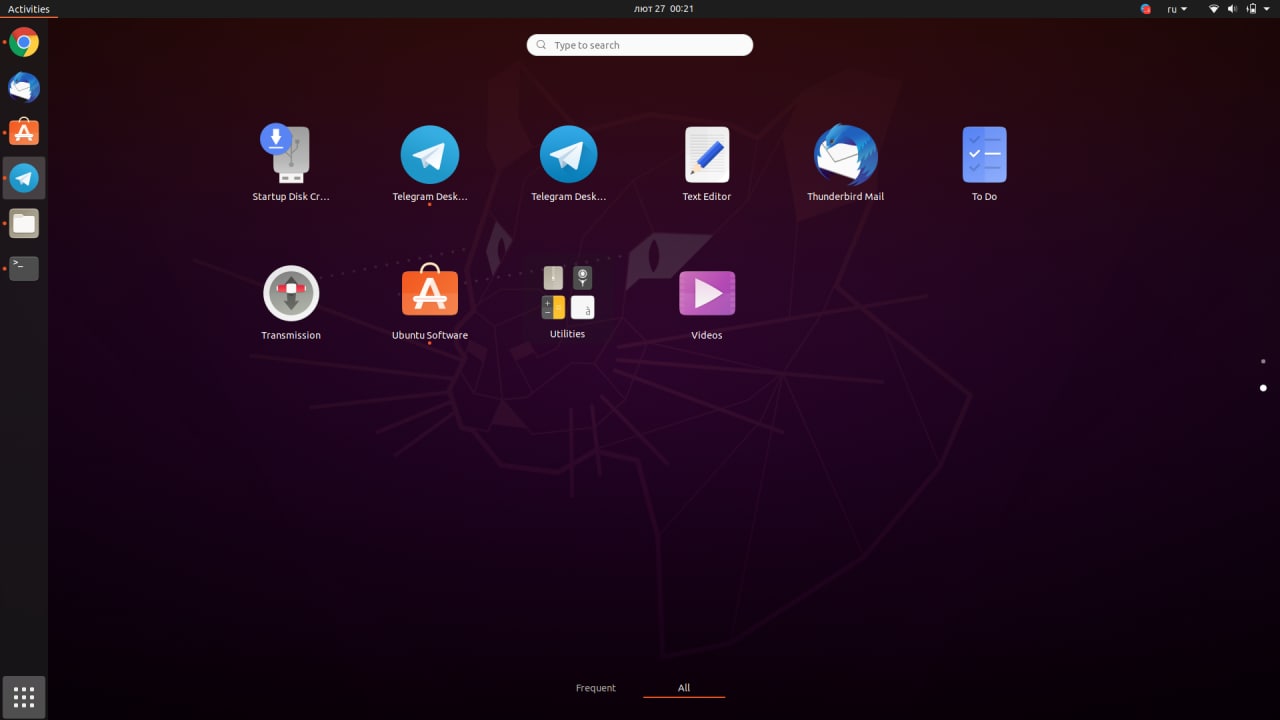This screenshot has height=720, width=1280.
Task: Click the Show Applications grid button
Action: [x=24, y=696]
